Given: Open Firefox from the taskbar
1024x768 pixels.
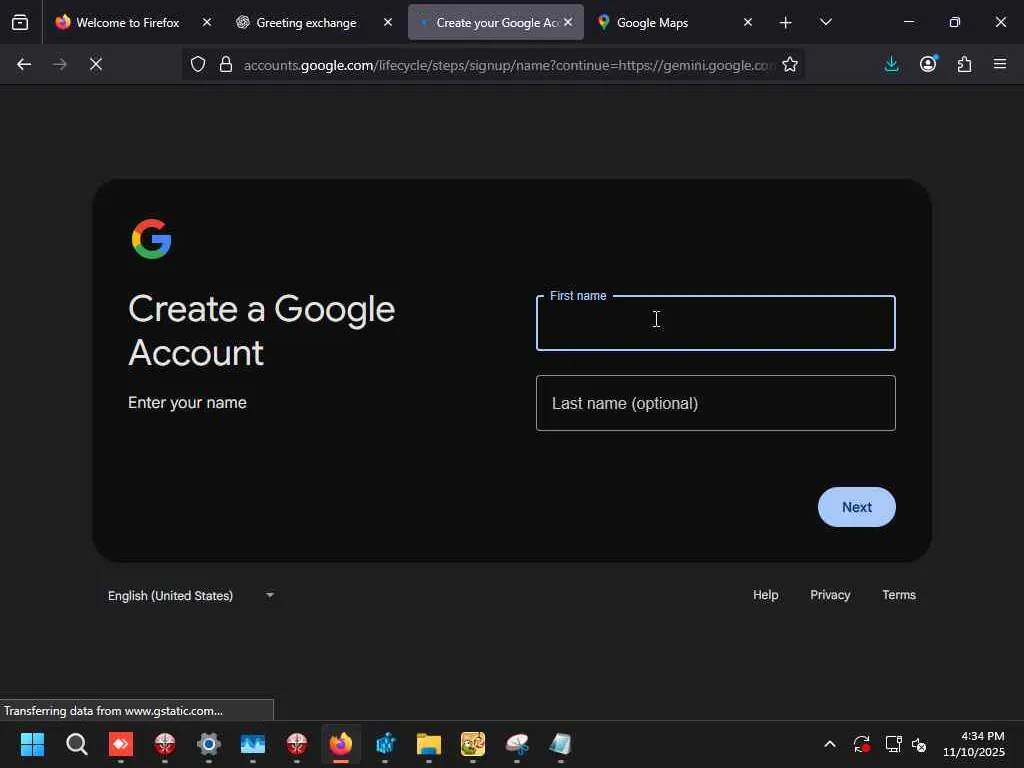Looking at the screenshot, I should [x=341, y=744].
